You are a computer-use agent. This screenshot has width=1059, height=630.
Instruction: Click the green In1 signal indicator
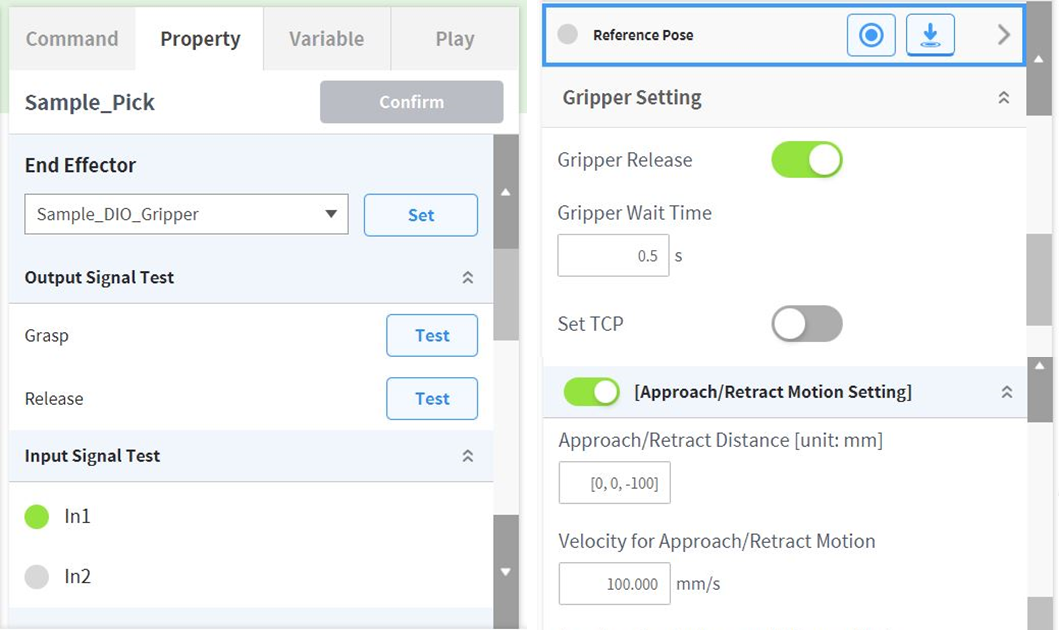point(37,517)
